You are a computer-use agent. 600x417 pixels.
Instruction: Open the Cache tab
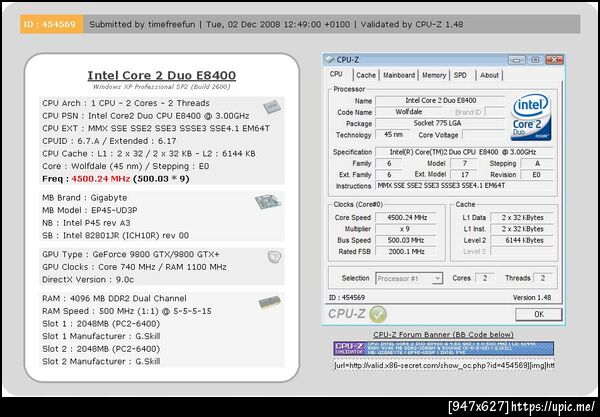(x=366, y=75)
